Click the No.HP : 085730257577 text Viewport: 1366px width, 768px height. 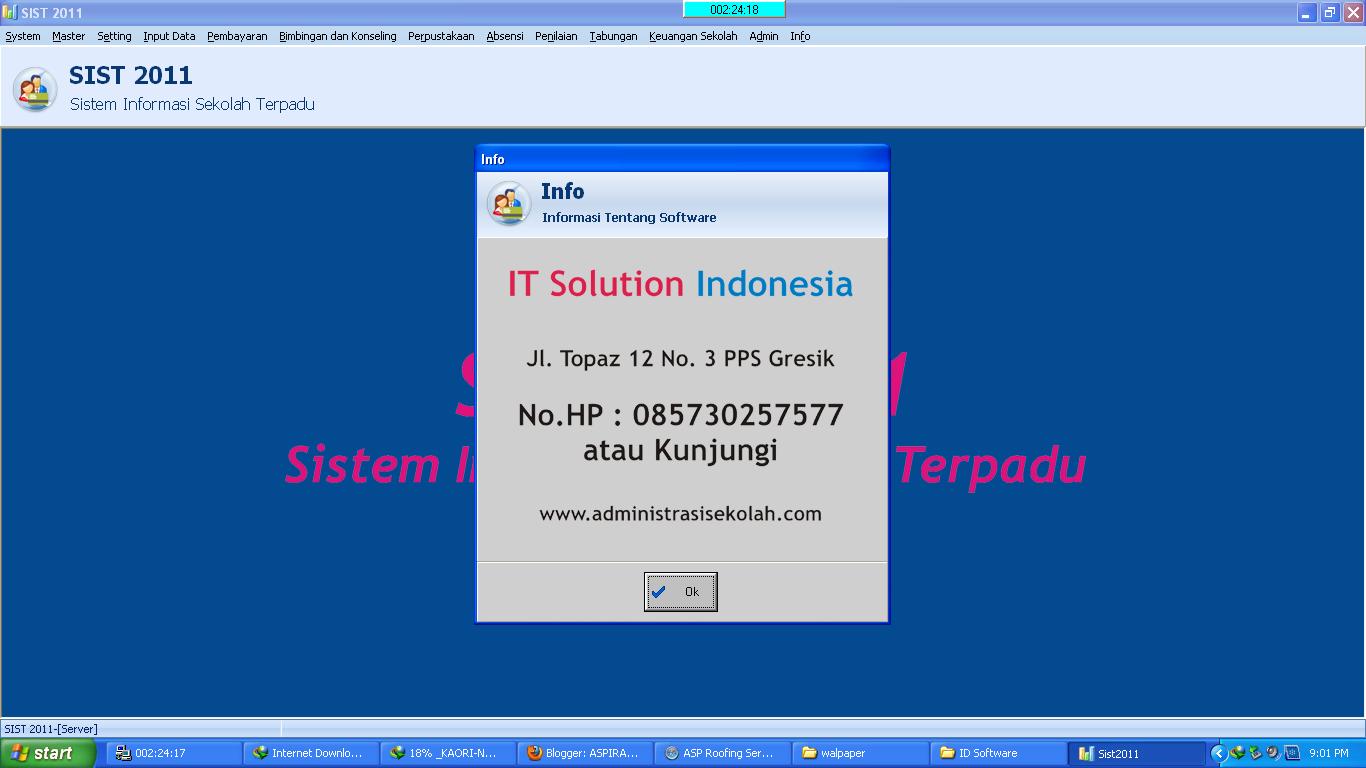680,415
